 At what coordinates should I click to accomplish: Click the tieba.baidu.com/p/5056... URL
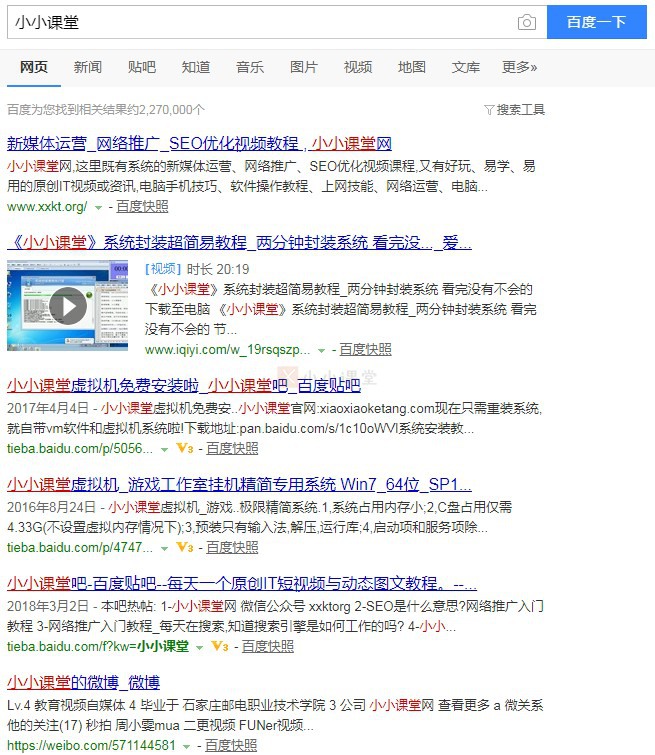point(79,449)
